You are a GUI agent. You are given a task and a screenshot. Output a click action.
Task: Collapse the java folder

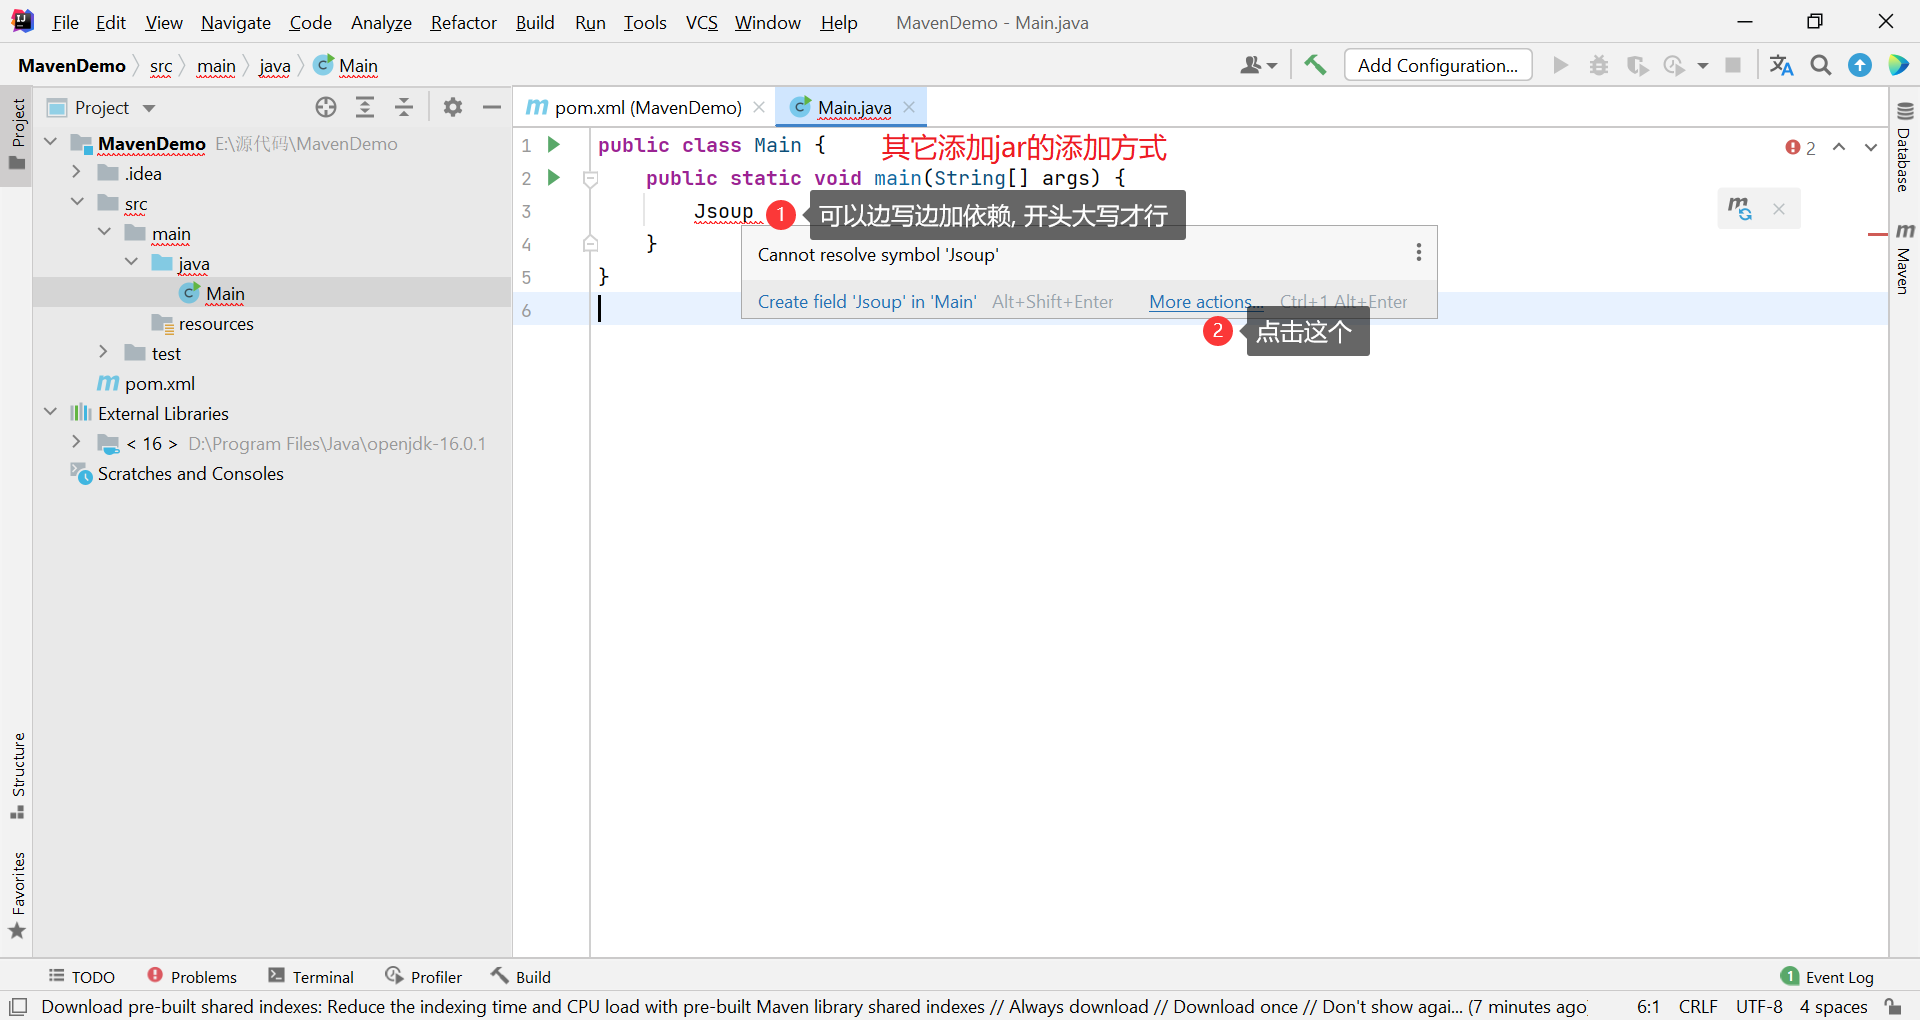131,262
